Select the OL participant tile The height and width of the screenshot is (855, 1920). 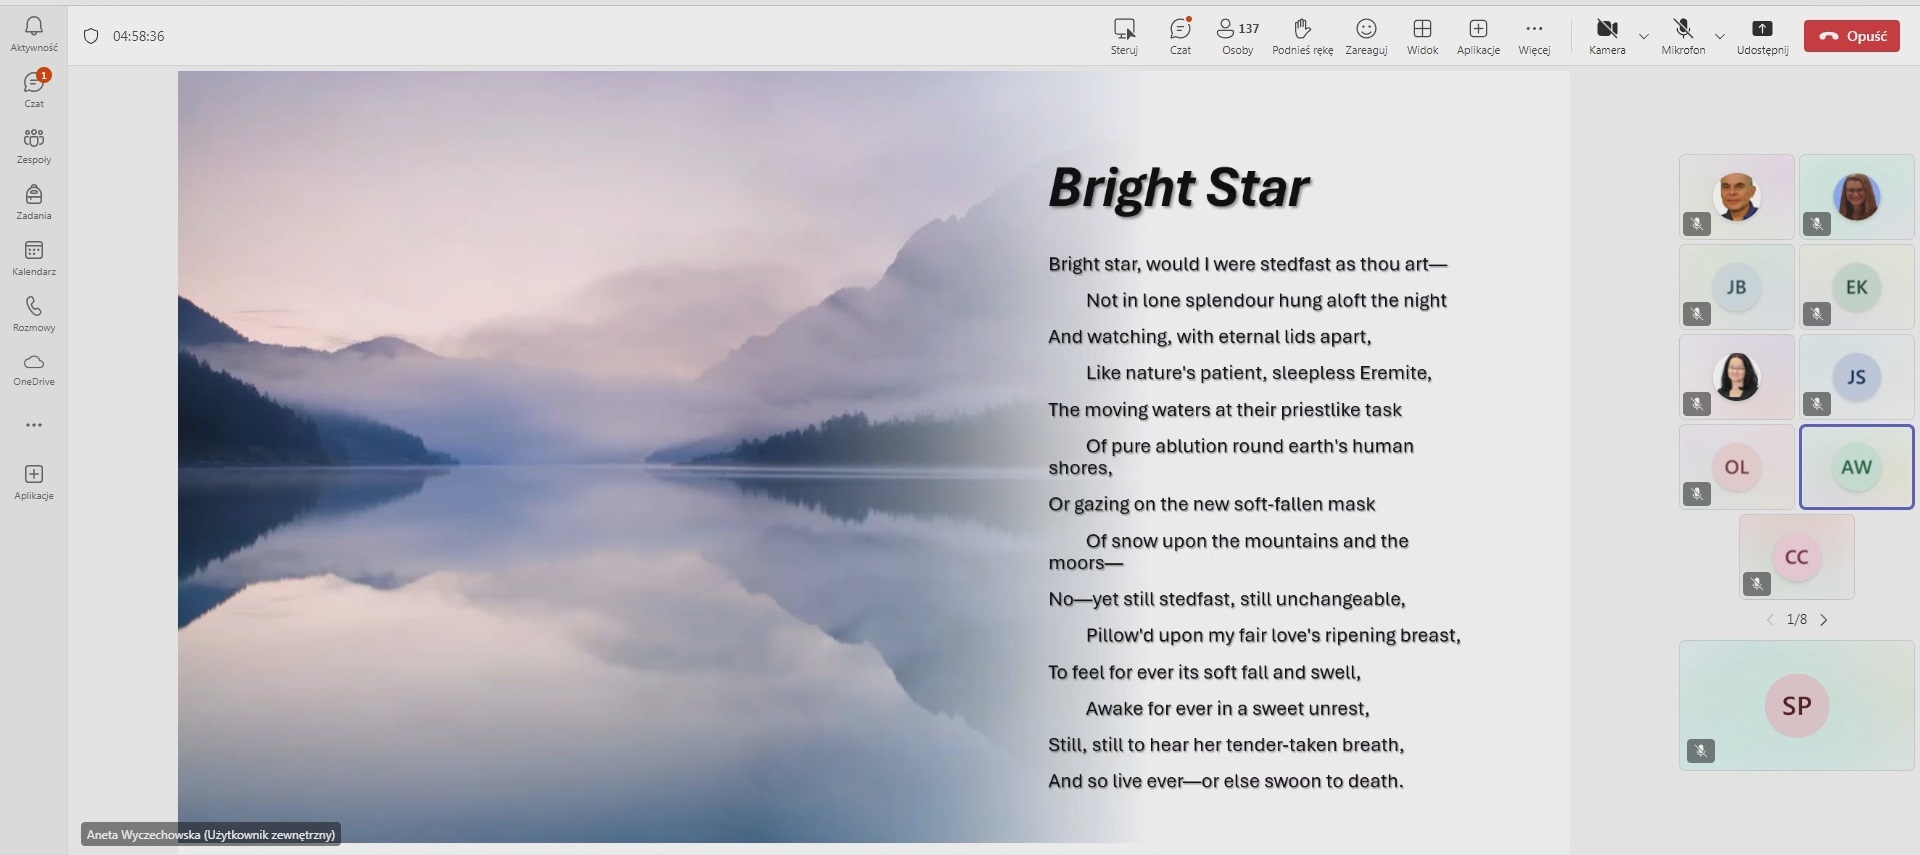[x=1737, y=467]
